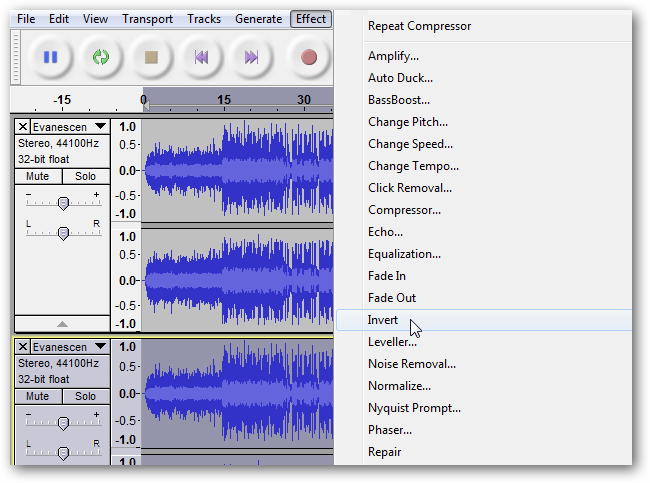The width and height of the screenshot is (650, 483).
Task: Select the Noise Removal... effect
Action: [x=484, y=364]
